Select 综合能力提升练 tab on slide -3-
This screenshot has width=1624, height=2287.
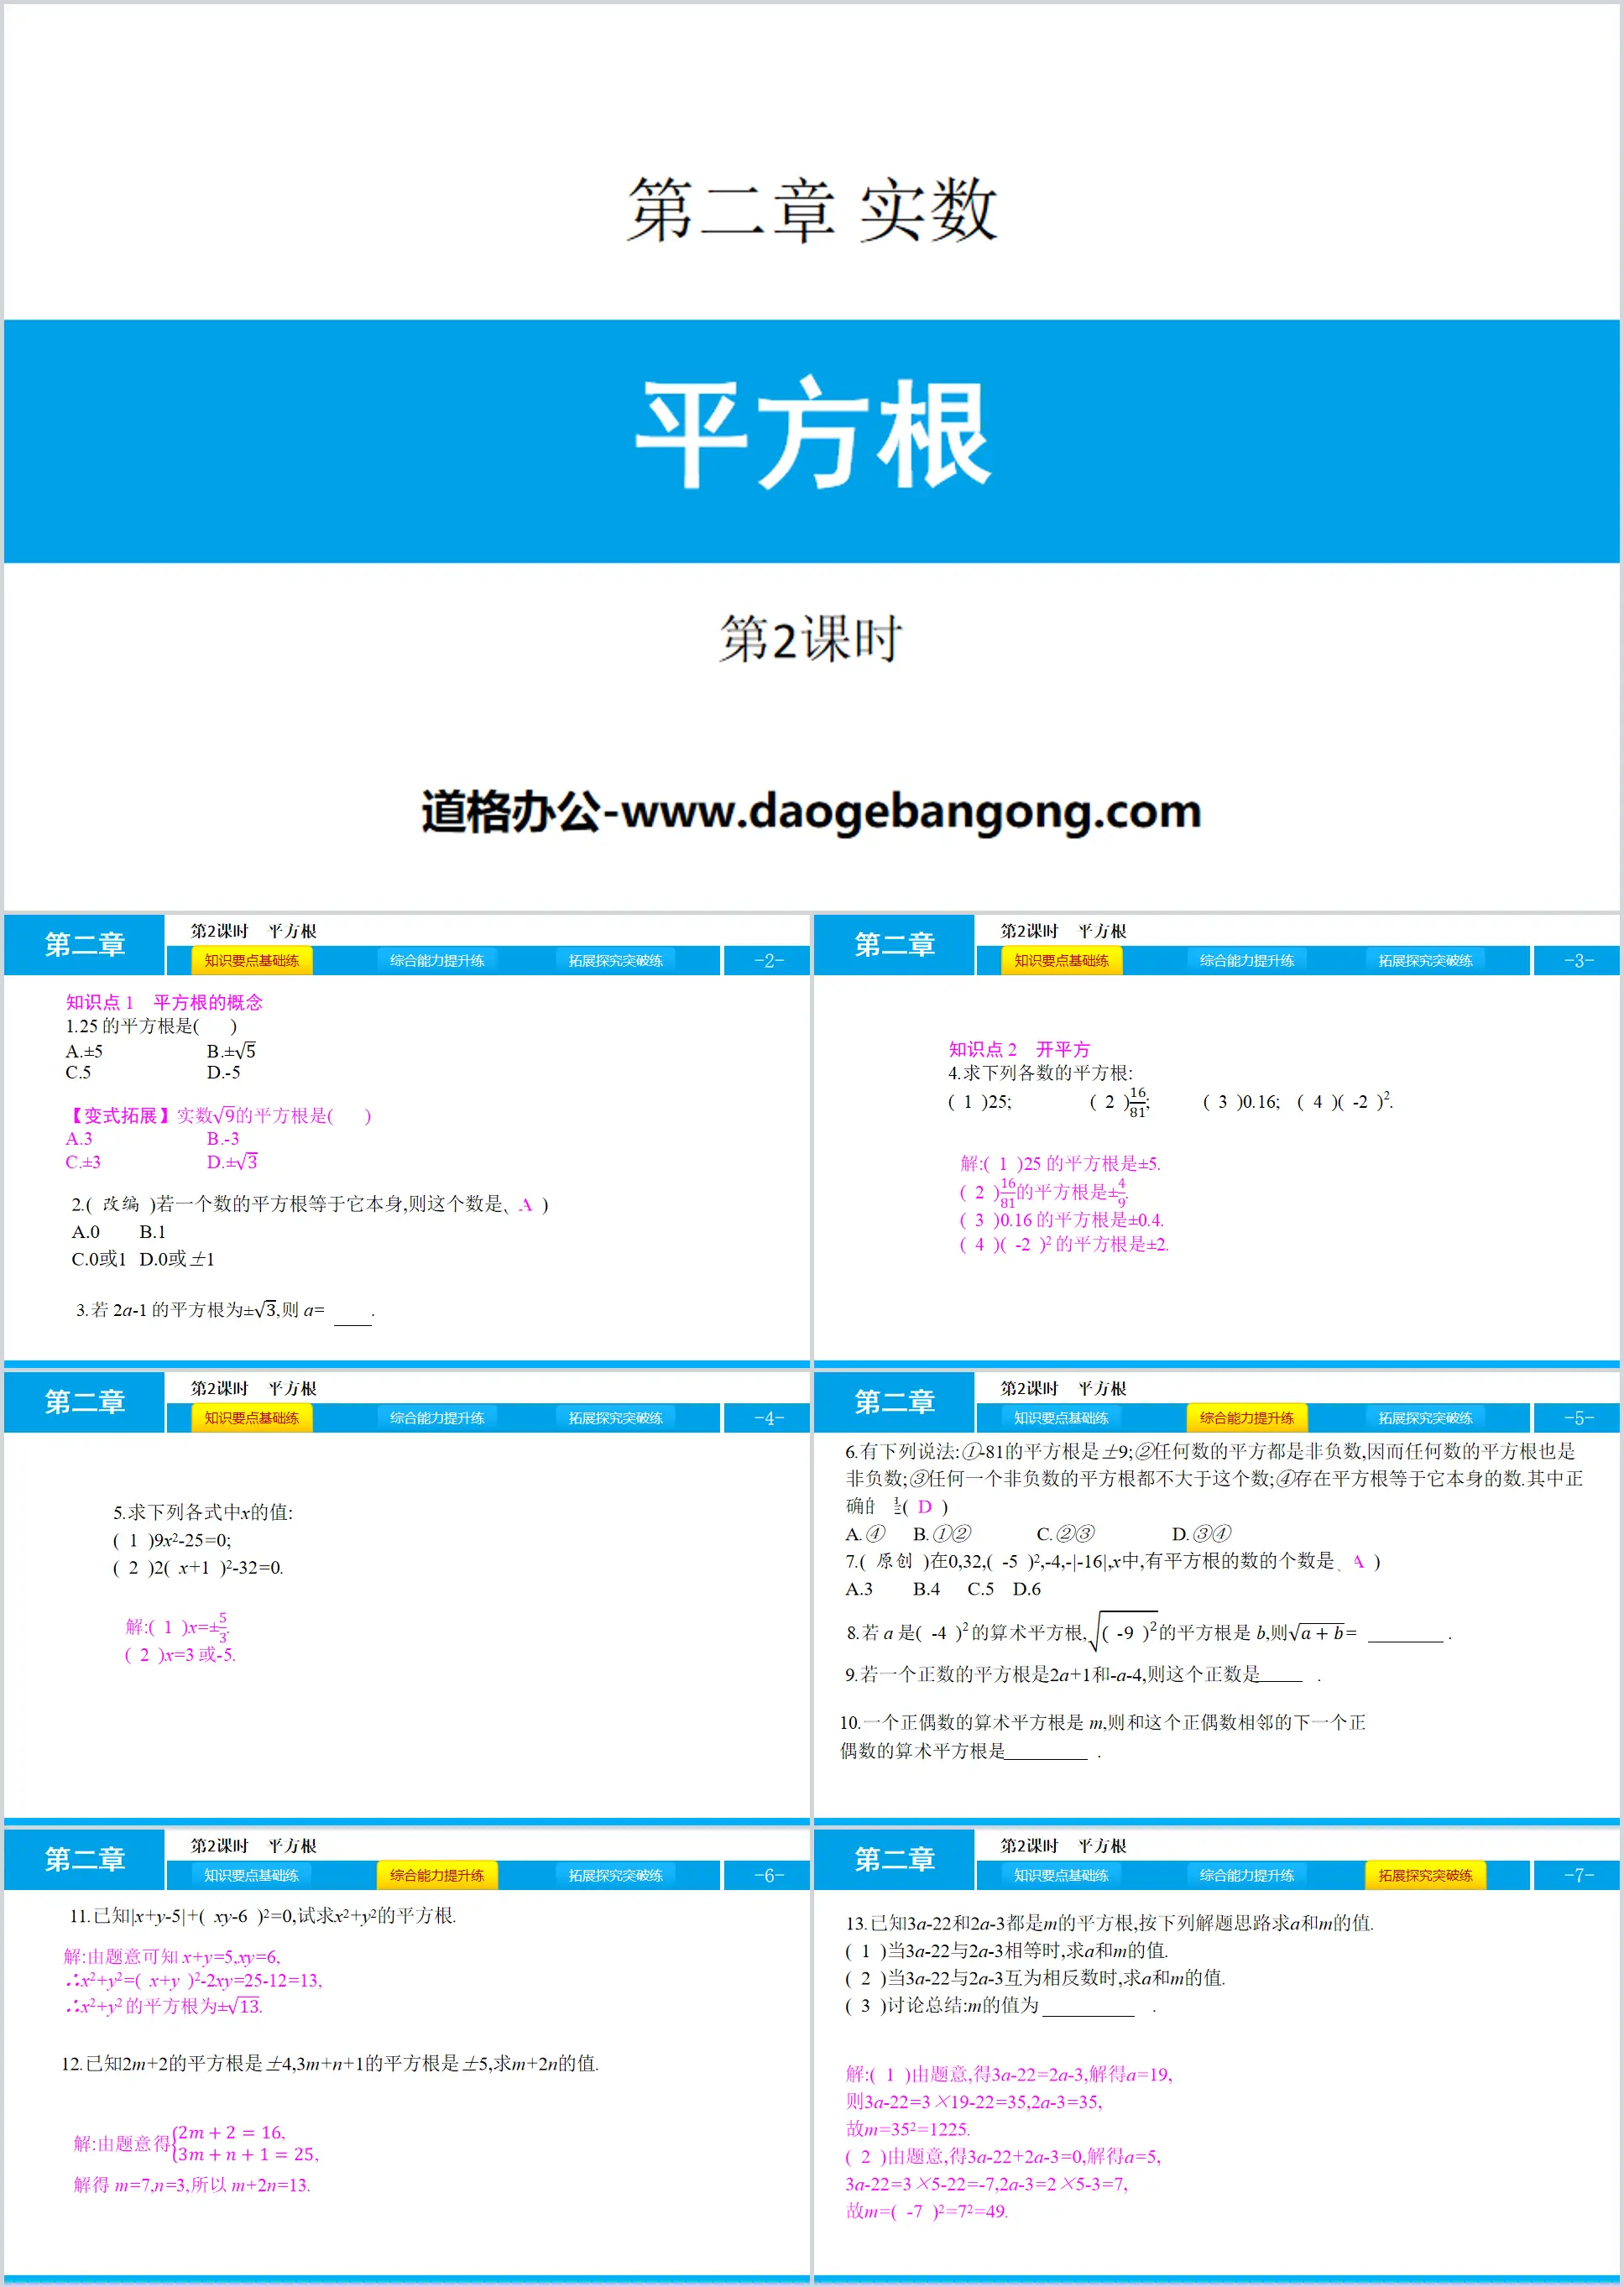coord(1247,961)
